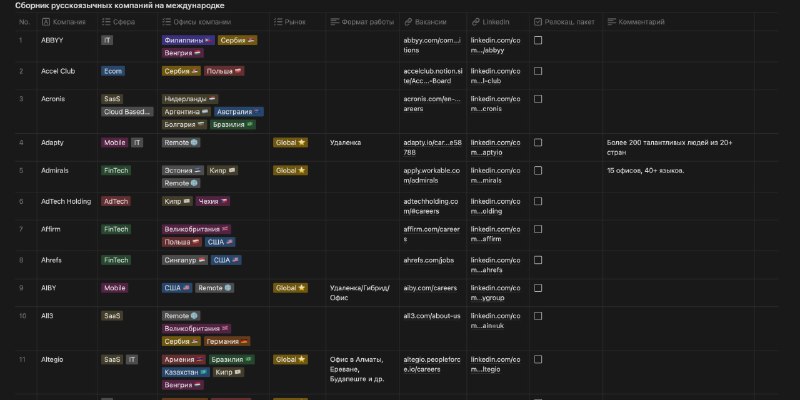
Task: Click the link icon beside the LinkedIn header
Action: point(475,21)
